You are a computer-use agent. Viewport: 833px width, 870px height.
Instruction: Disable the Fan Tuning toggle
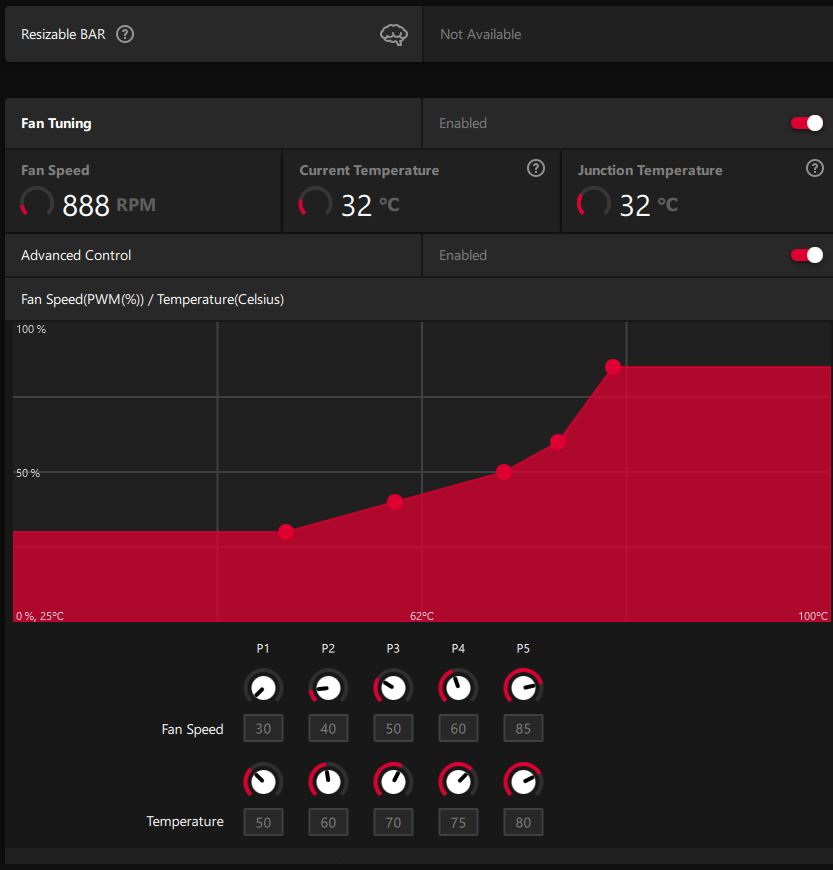807,123
